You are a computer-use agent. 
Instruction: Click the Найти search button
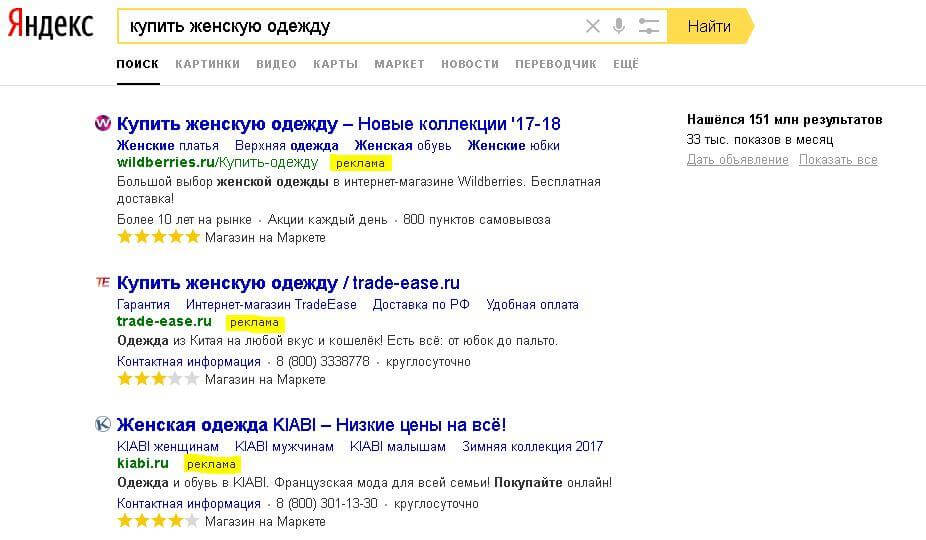pos(710,26)
